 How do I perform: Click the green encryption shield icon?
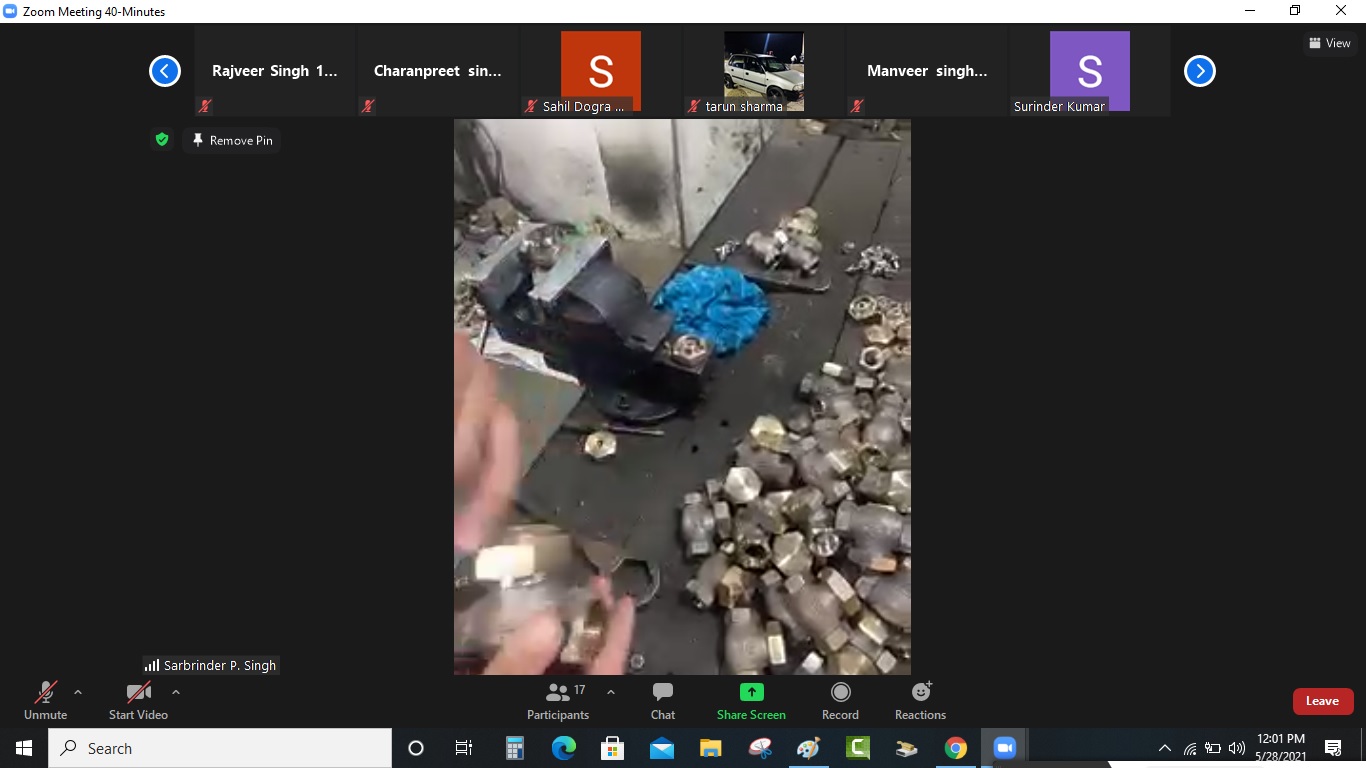click(x=162, y=140)
